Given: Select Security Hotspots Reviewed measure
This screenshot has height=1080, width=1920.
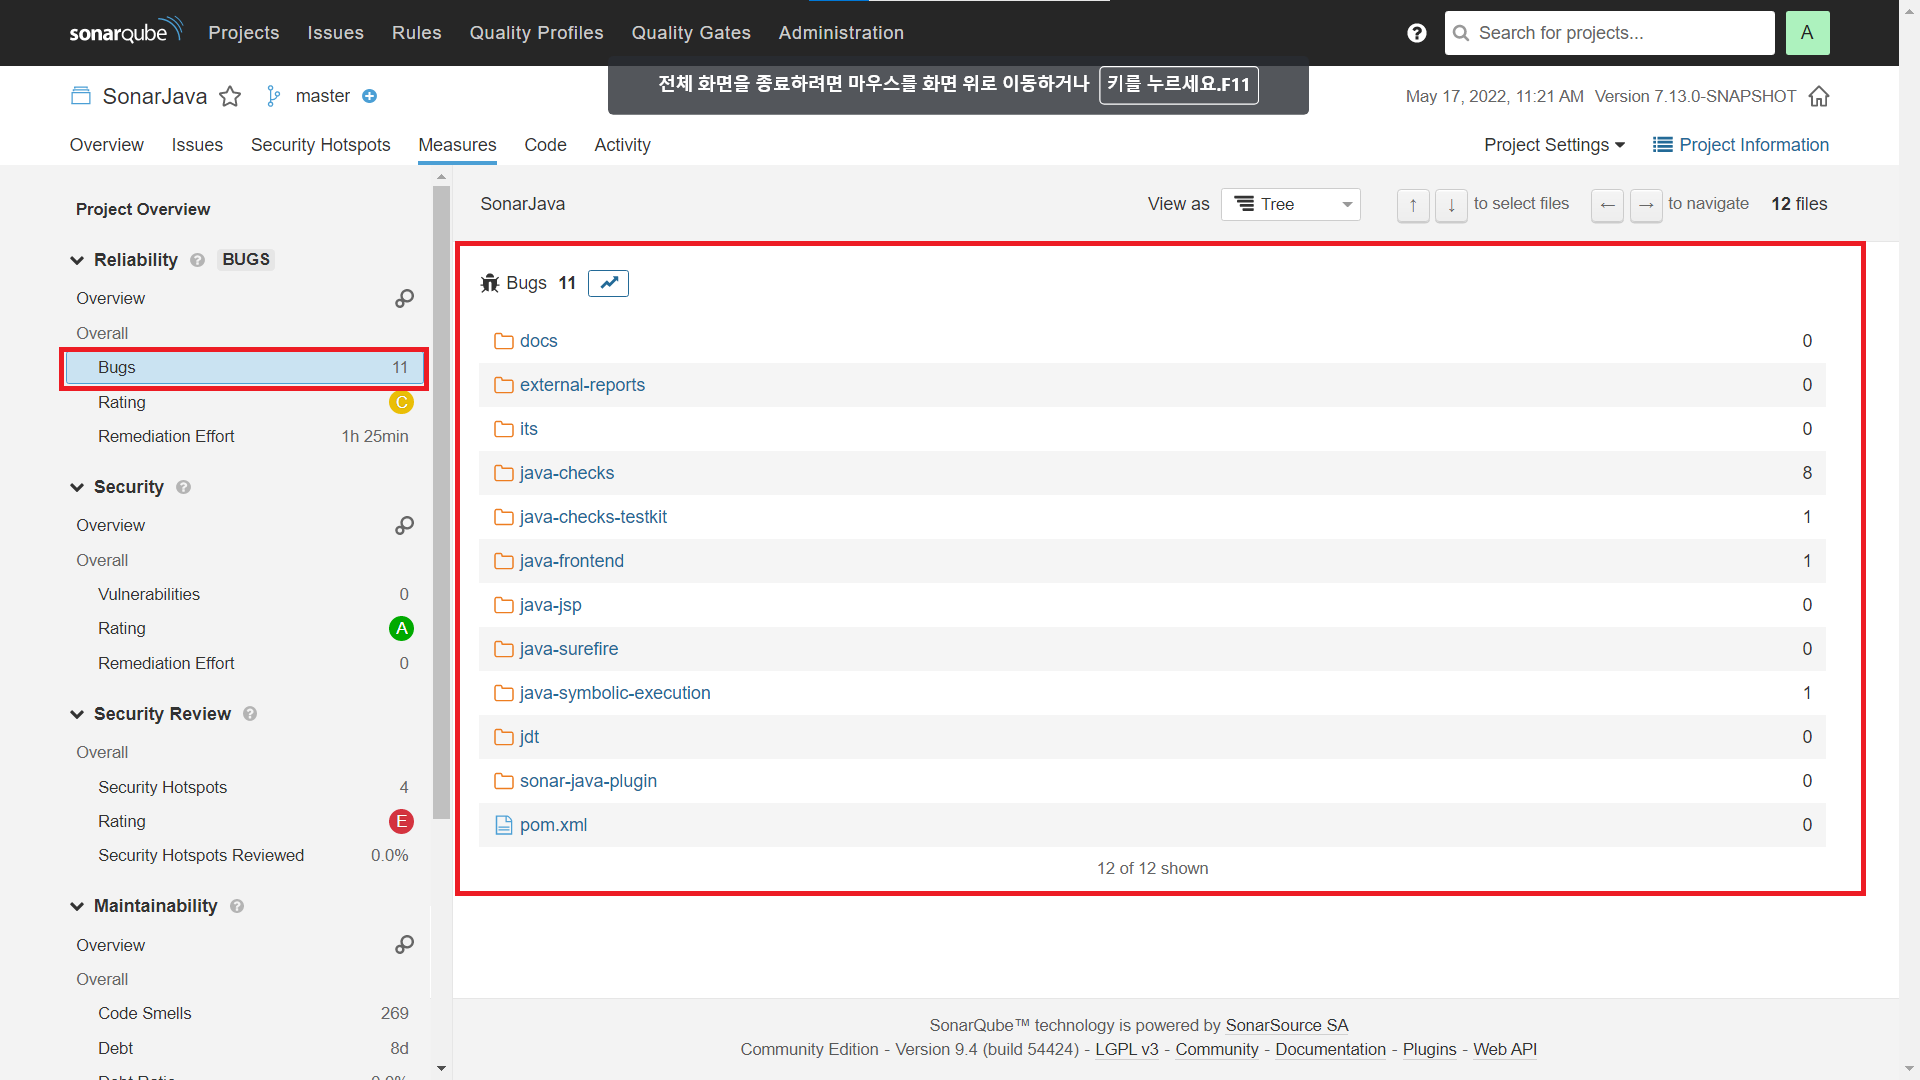Looking at the screenshot, I should coord(244,855).
